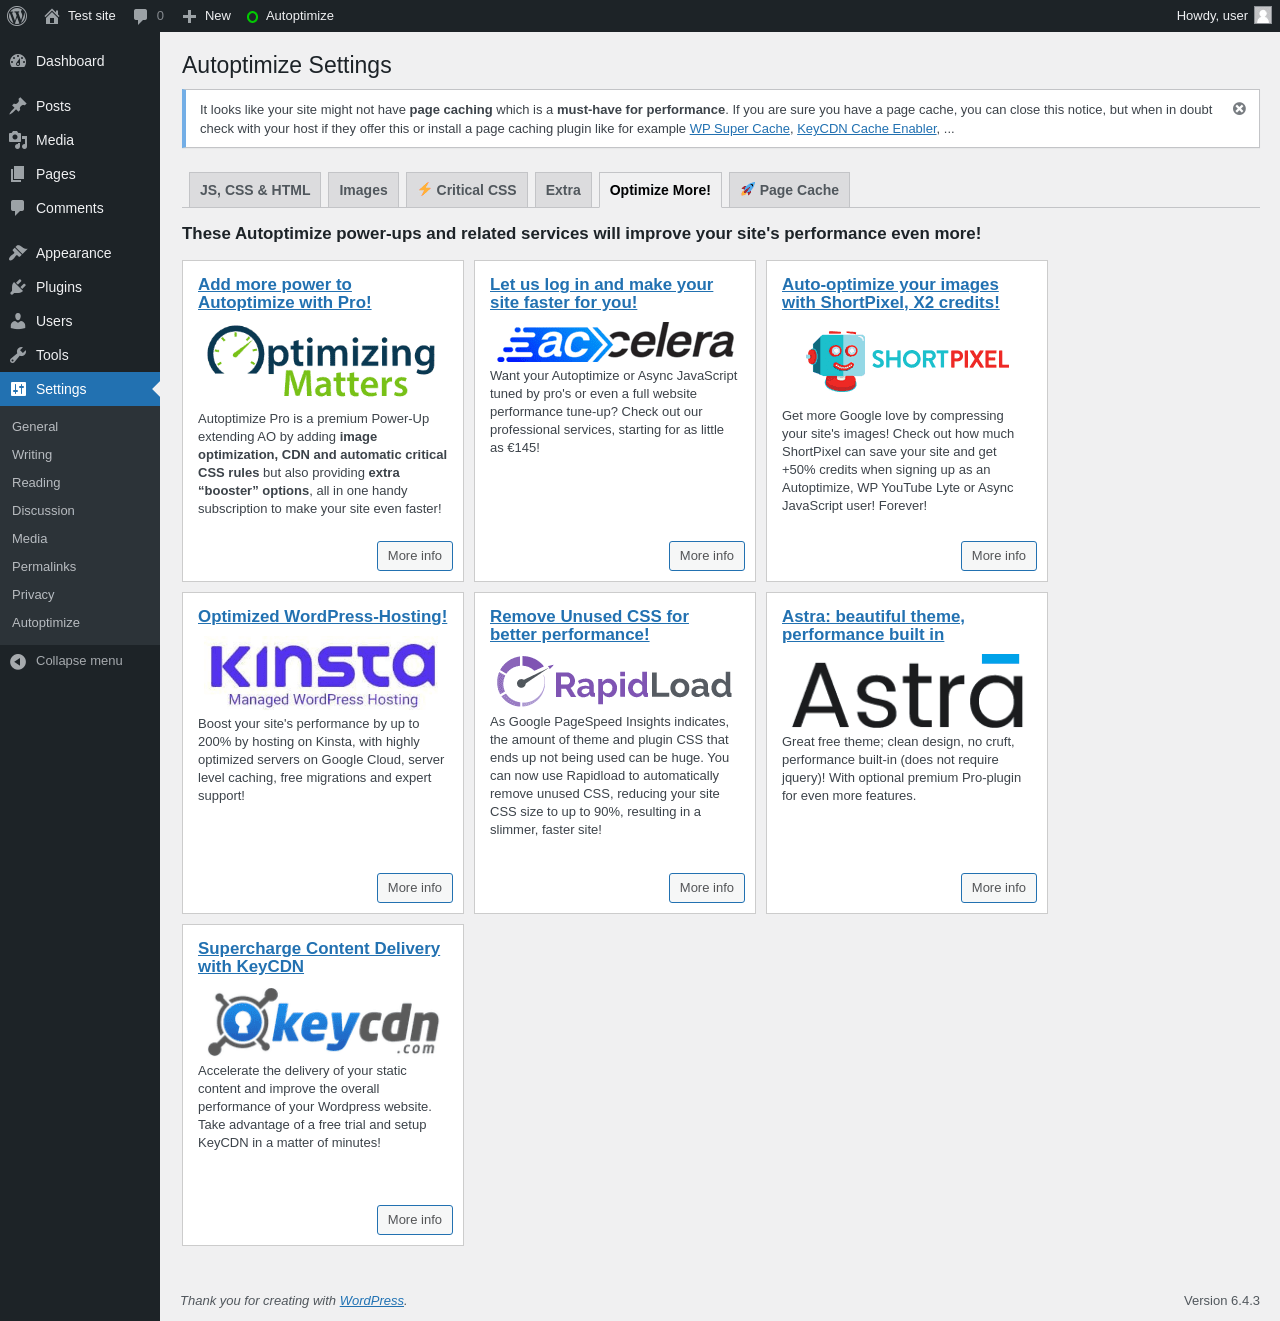Switch to the Critical CSS tab
Image resolution: width=1280 pixels, height=1321 pixels.
point(467,190)
